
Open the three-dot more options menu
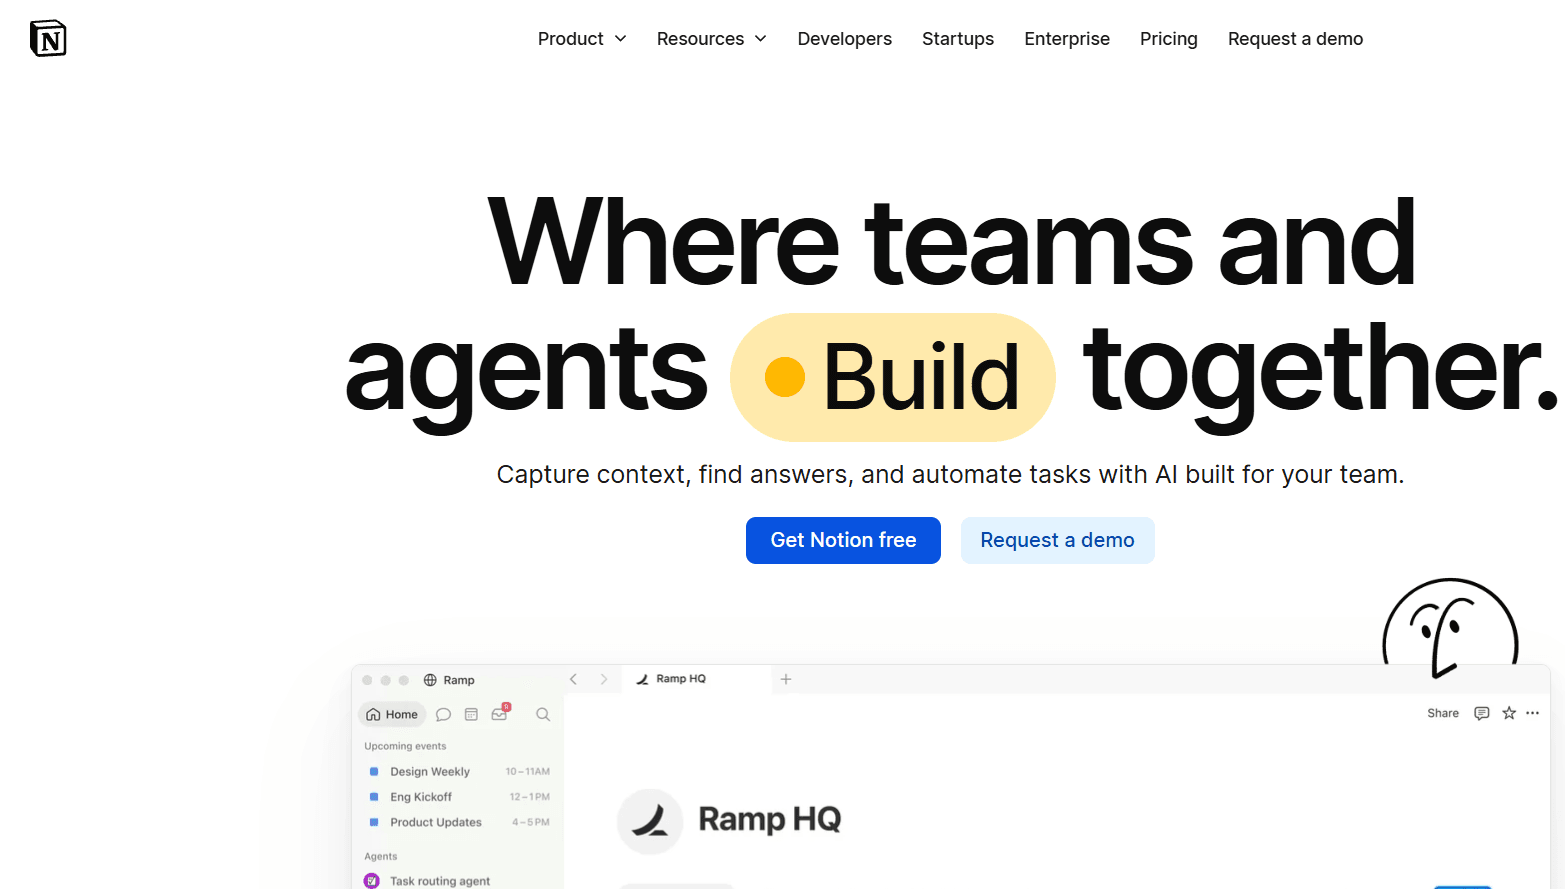click(x=1533, y=713)
